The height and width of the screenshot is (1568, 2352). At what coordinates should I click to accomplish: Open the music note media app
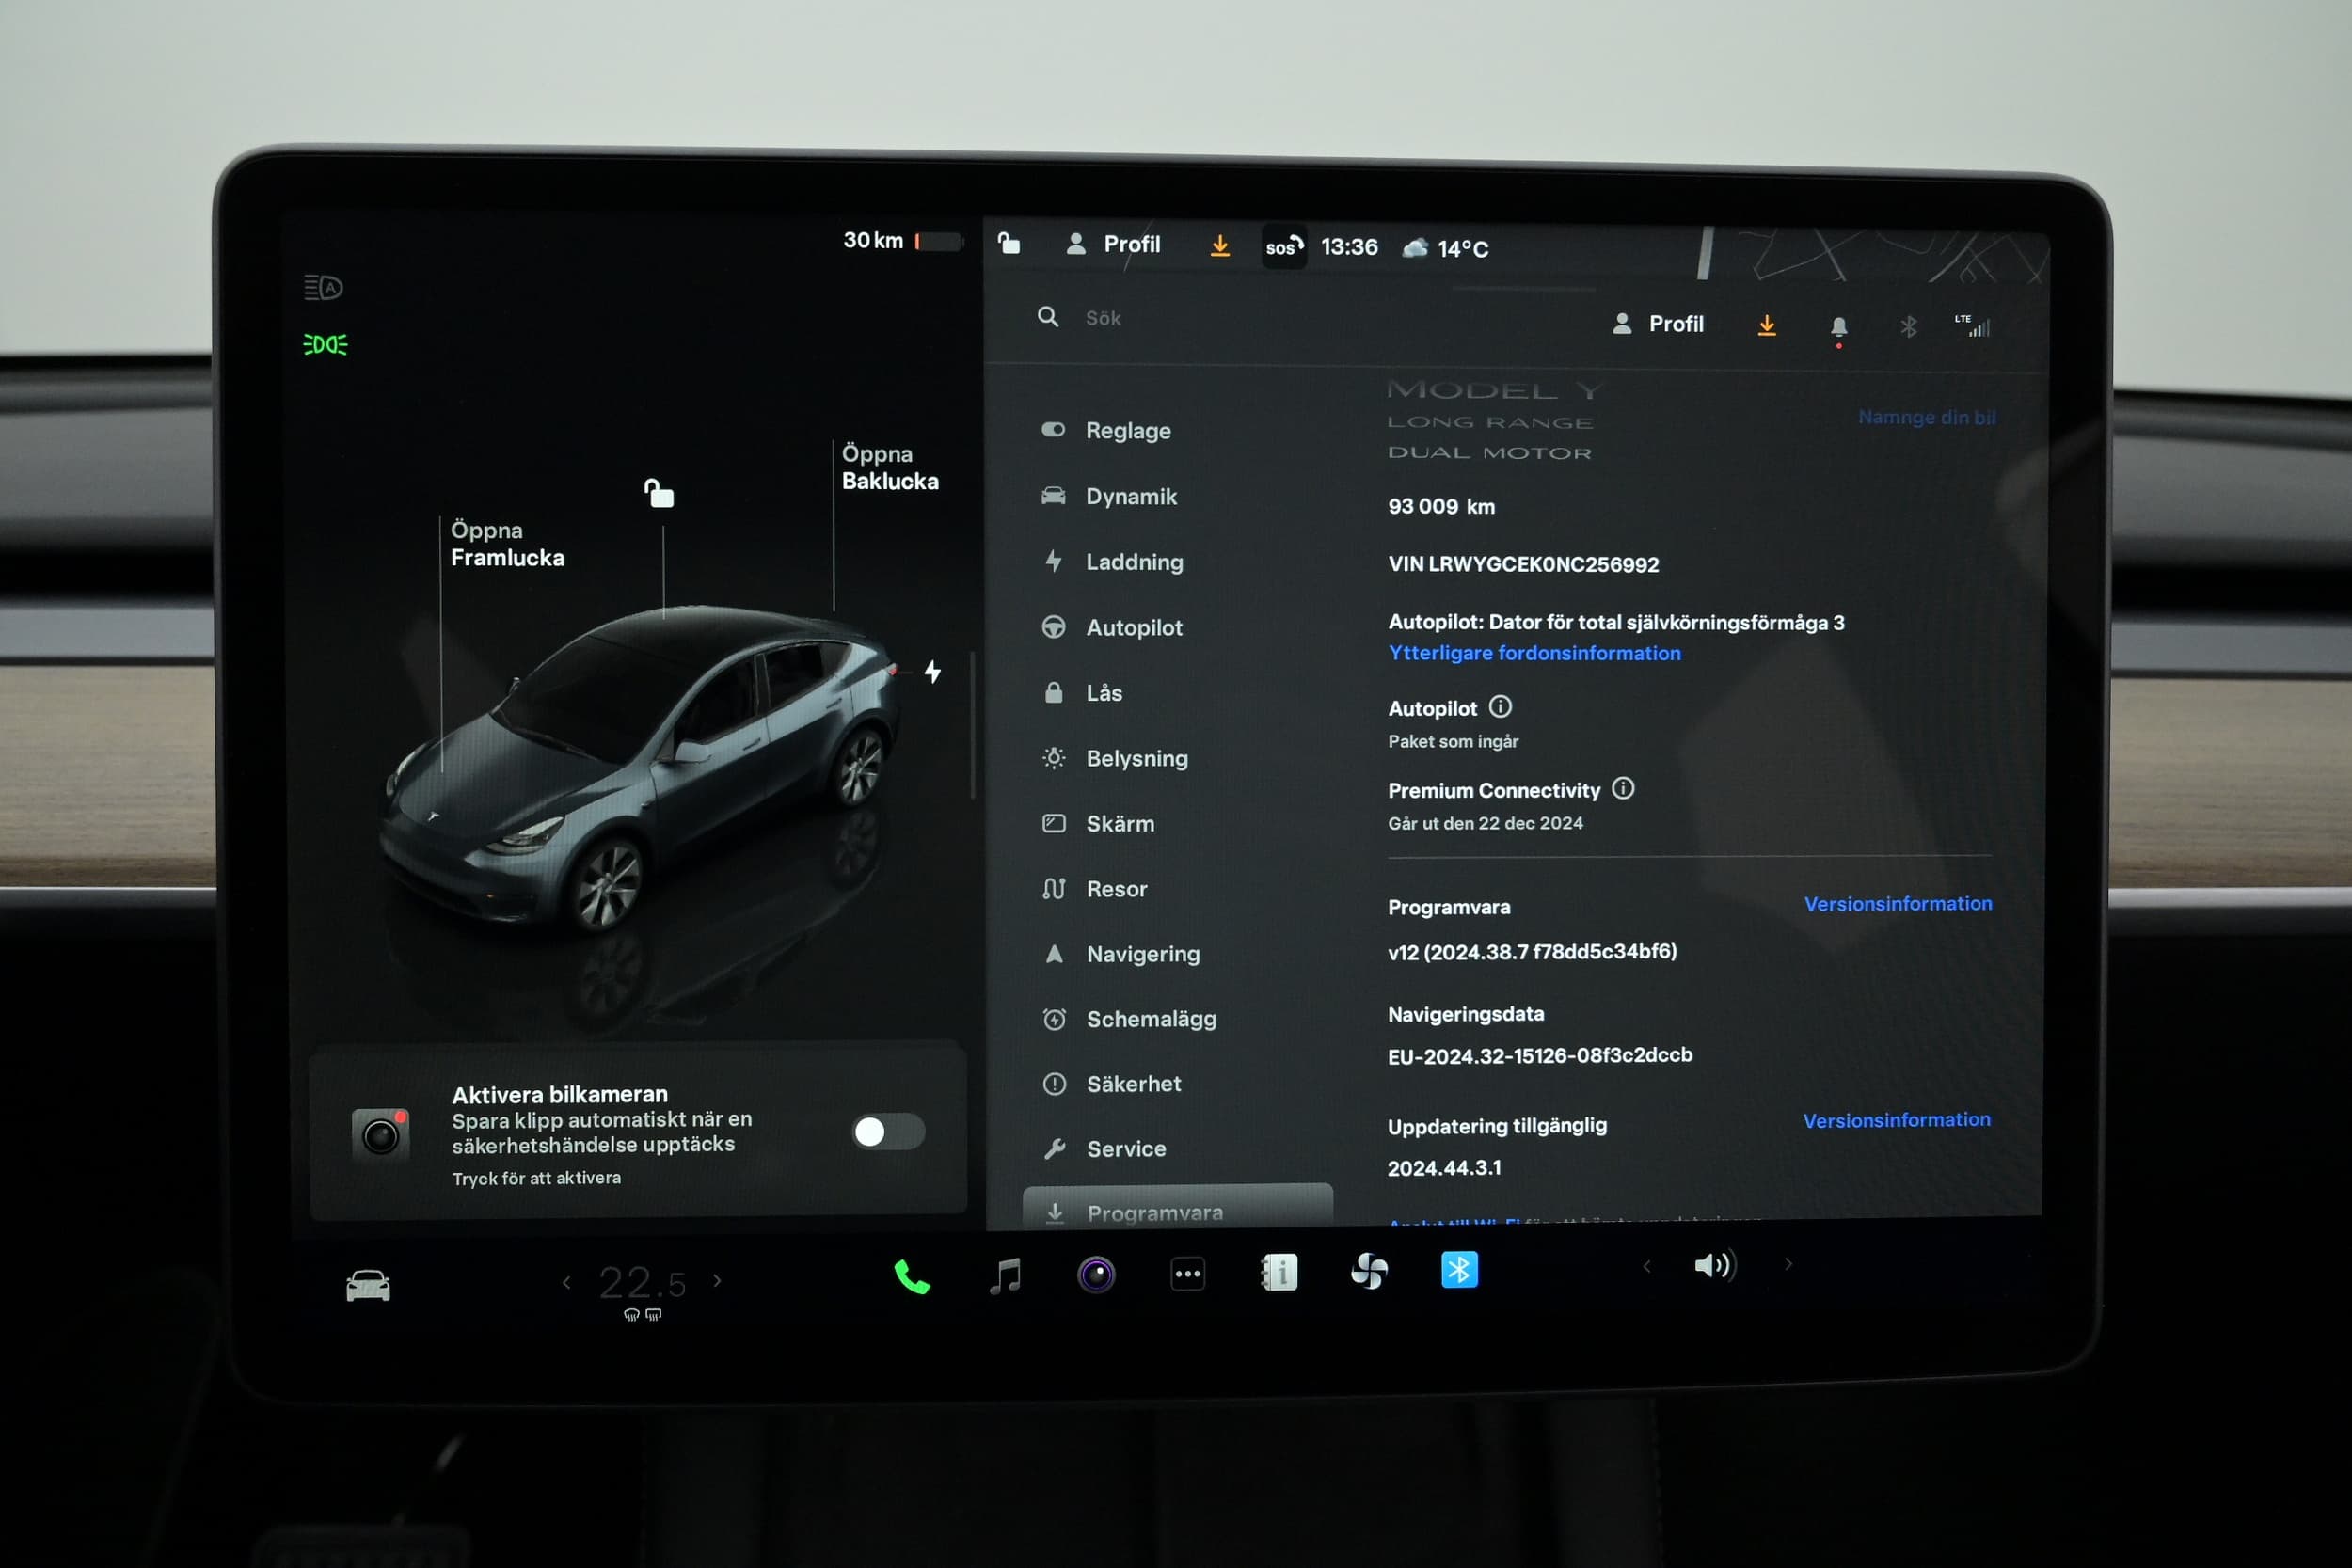(1005, 1276)
